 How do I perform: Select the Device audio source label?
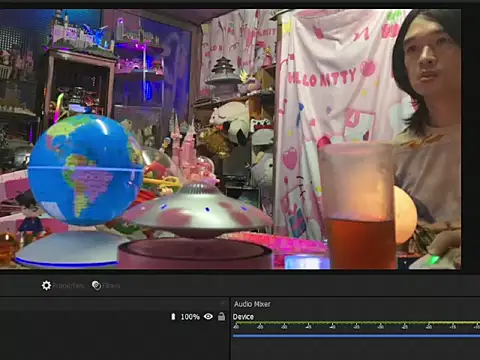point(243,317)
